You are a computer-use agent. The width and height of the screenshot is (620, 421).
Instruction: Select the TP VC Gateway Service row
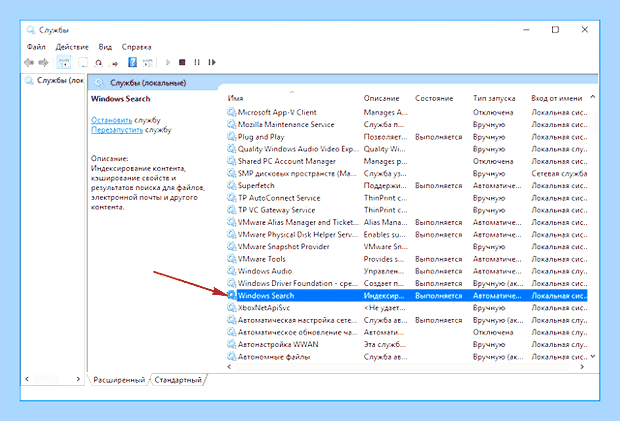[x=407, y=210]
